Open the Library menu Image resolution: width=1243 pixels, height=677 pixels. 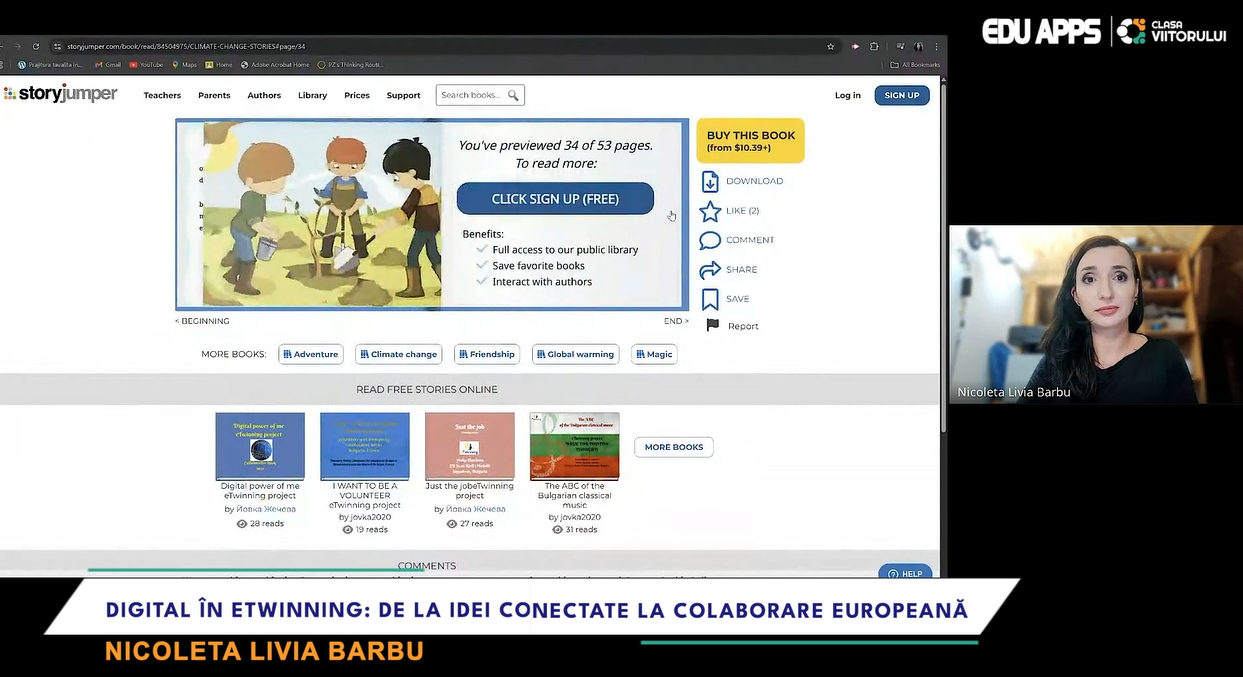[x=312, y=95]
